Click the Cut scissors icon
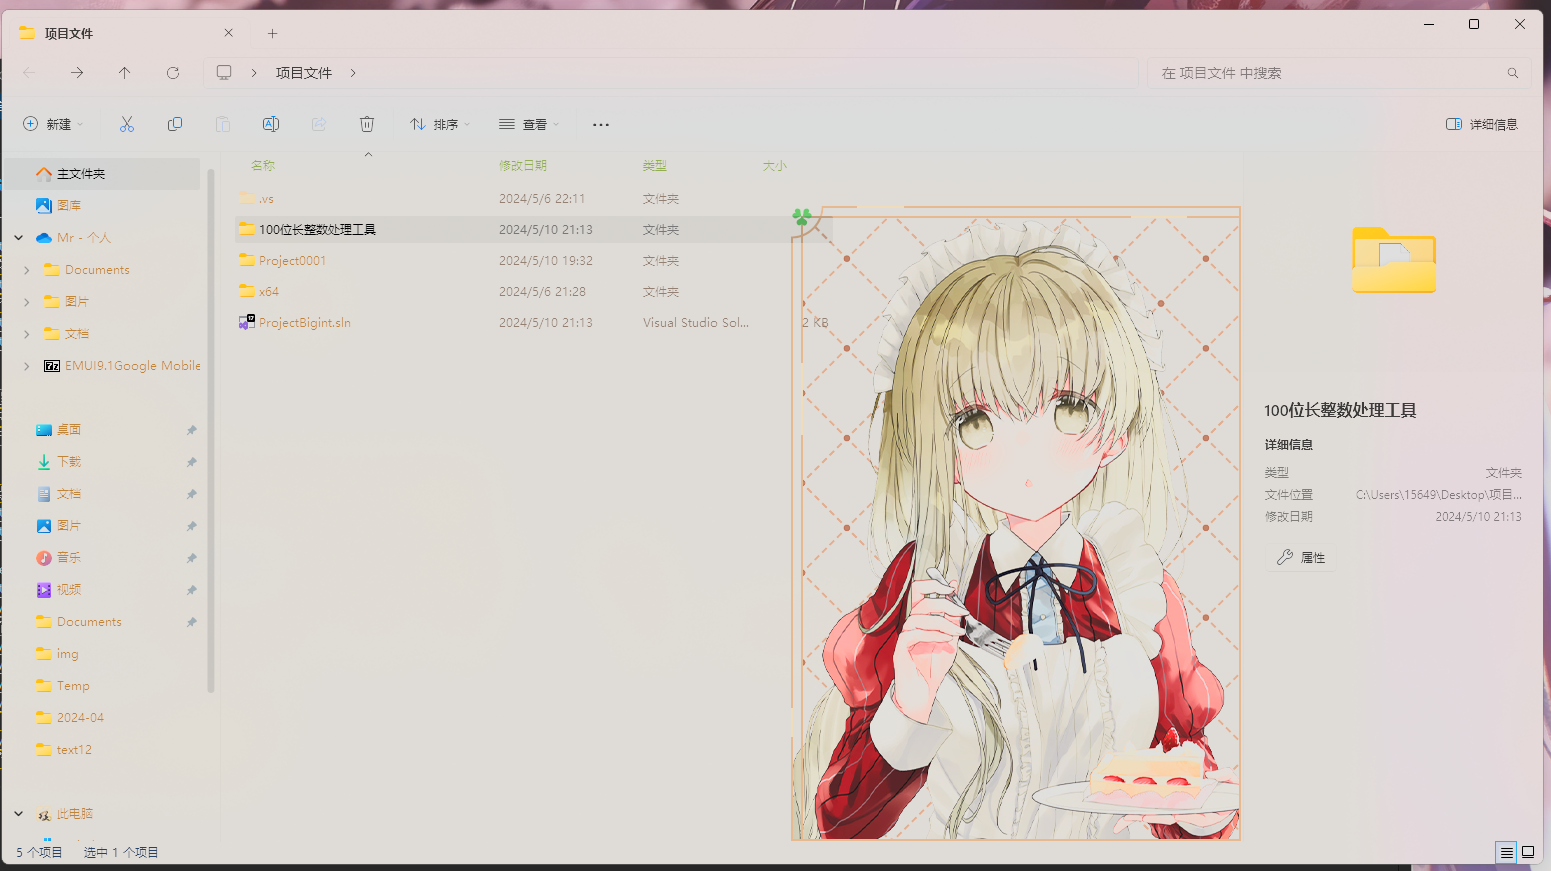This screenshot has height=871, width=1551. tap(126, 124)
